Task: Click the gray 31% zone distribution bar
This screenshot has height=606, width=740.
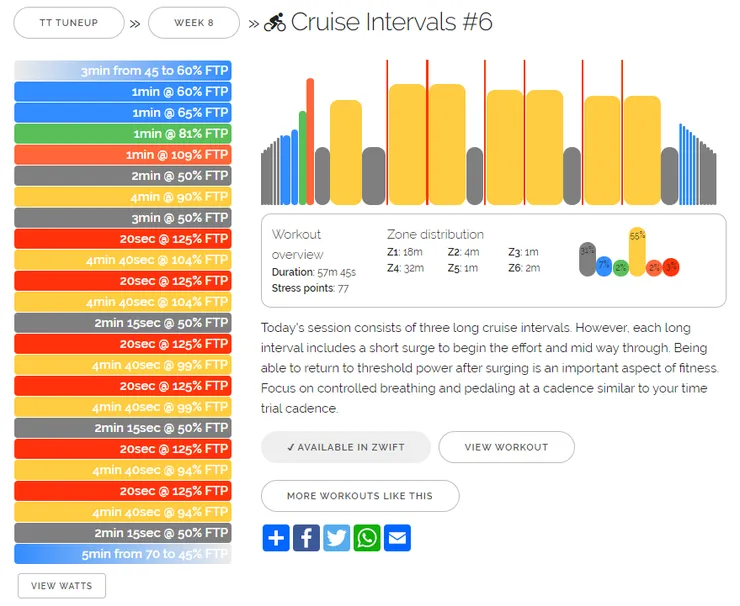Action: pos(588,259)
